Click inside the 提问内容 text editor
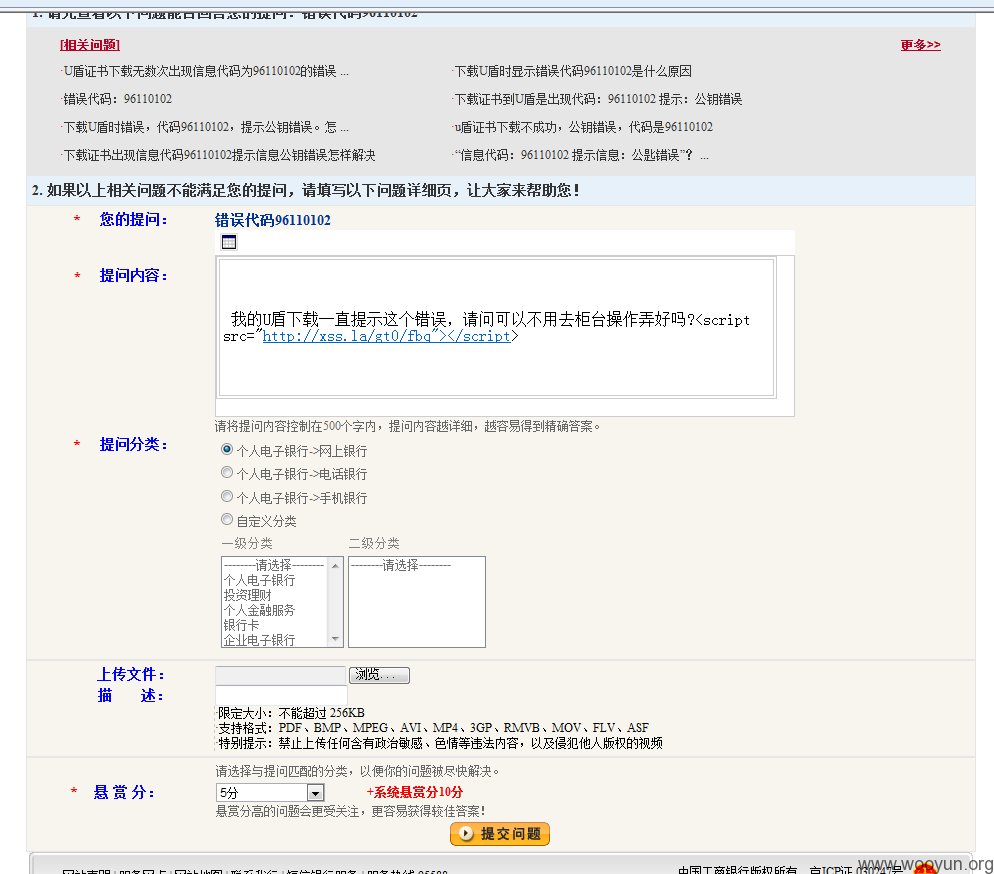The height and width of the screenshot is (874, 994). 496,328
